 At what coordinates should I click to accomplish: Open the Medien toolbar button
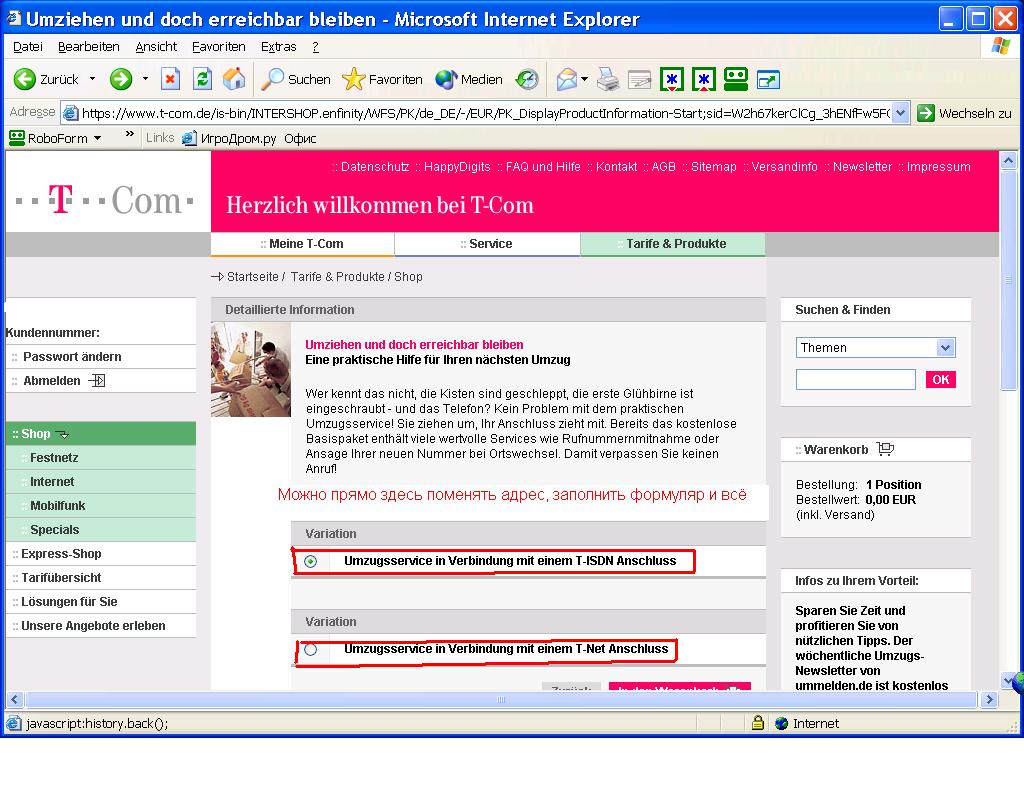(x=469, y=79)
